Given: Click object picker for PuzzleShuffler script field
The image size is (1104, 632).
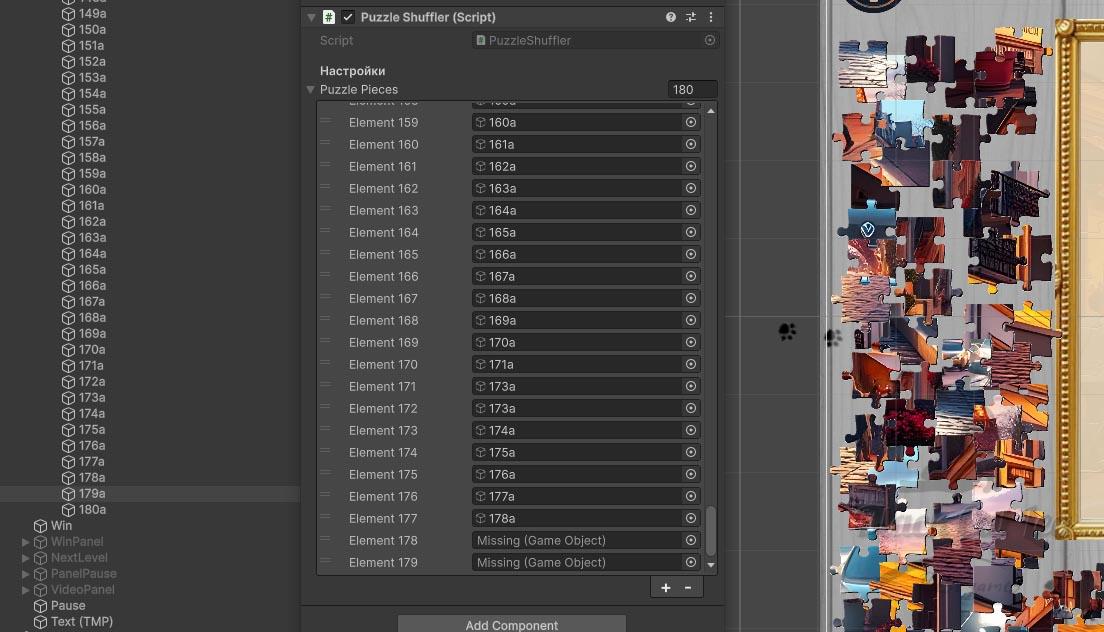Looking at the screenshot, I should [x=710, y=40].
